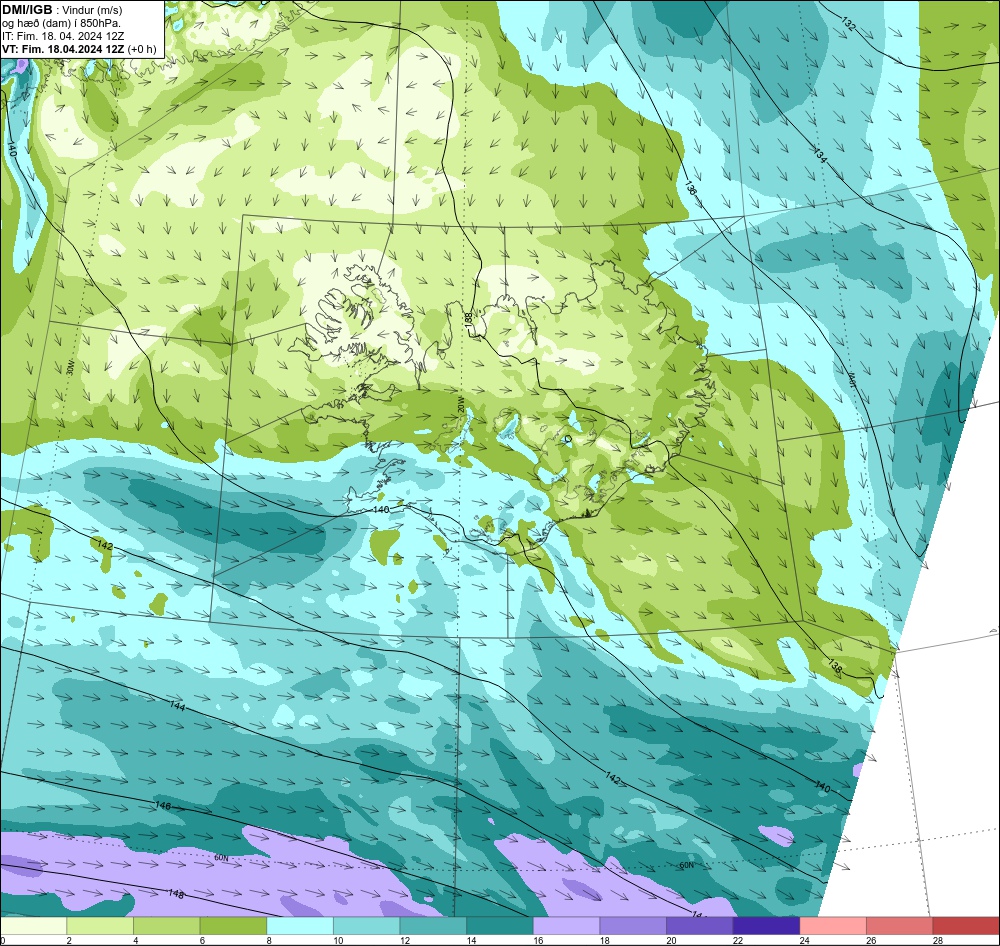Click the '60N' label in the purple area
The image size is (1000, 946).
[221, 858]
